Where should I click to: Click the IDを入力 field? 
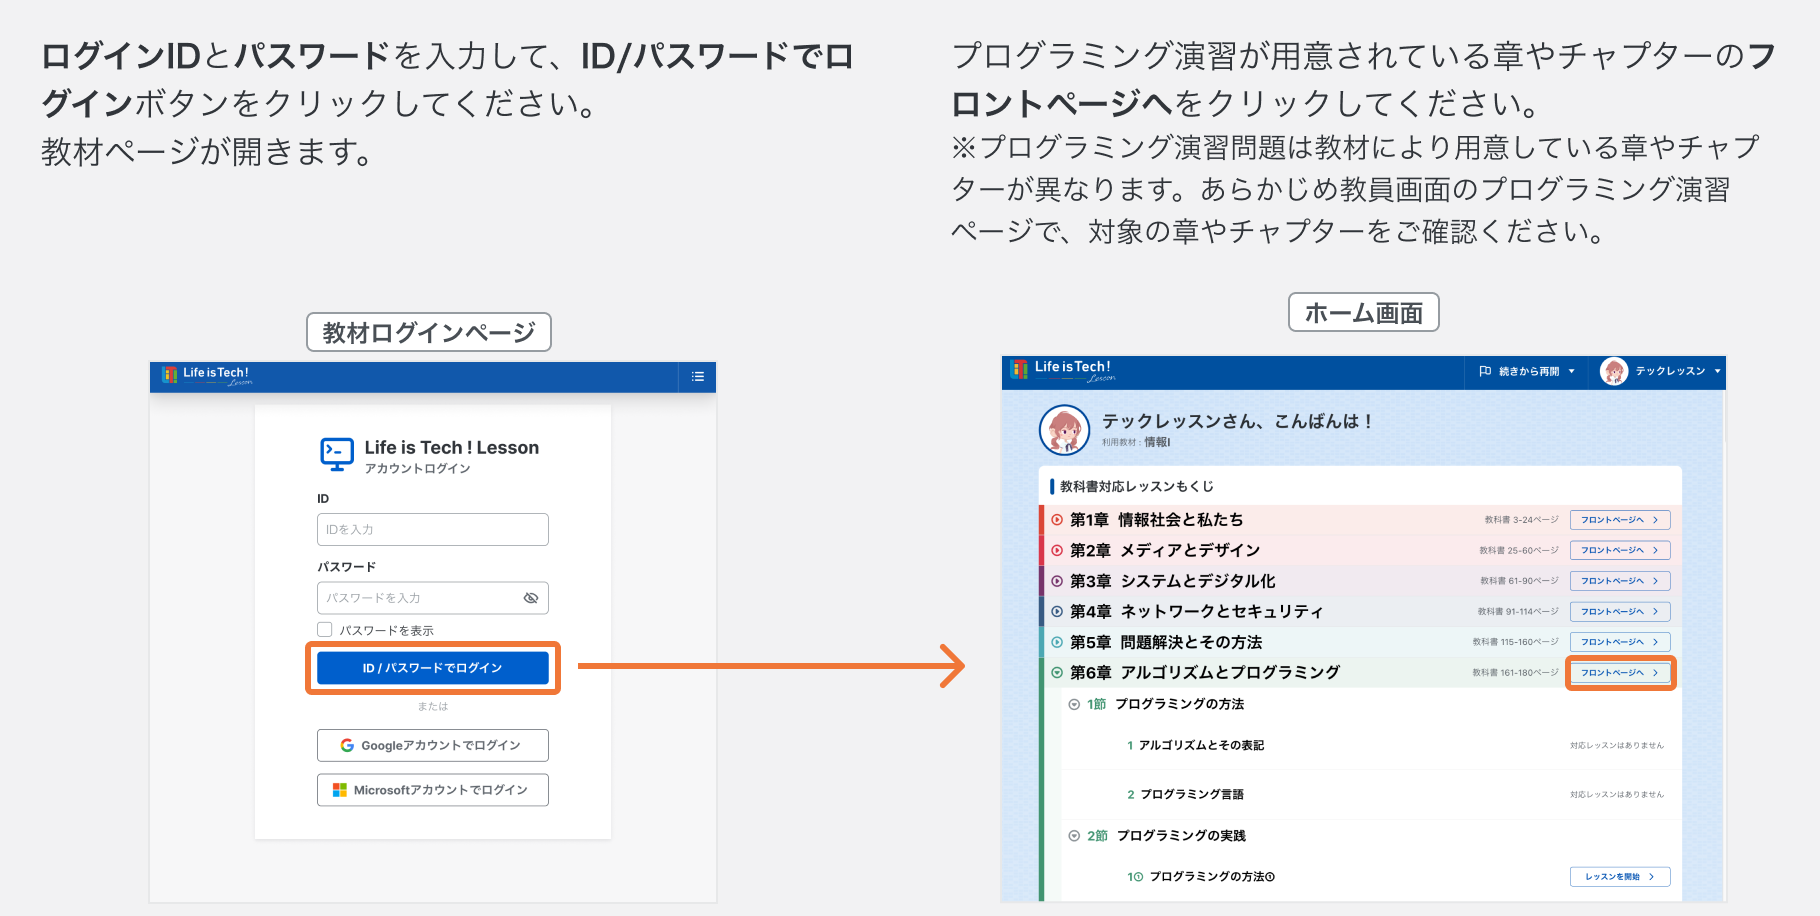[432, 529]
